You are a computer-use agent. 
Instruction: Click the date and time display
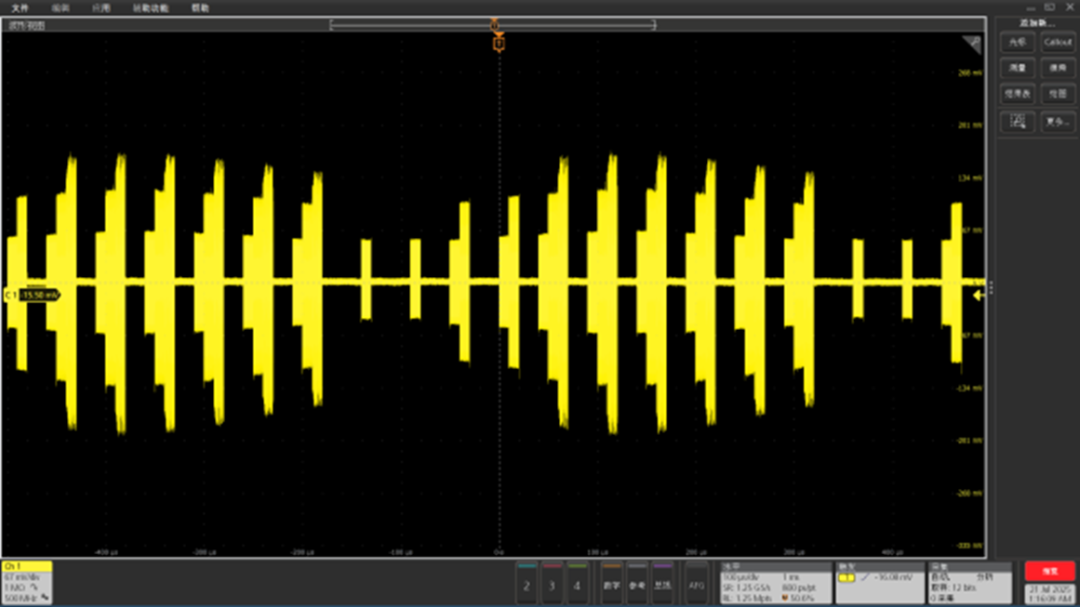pos(1050,595)
